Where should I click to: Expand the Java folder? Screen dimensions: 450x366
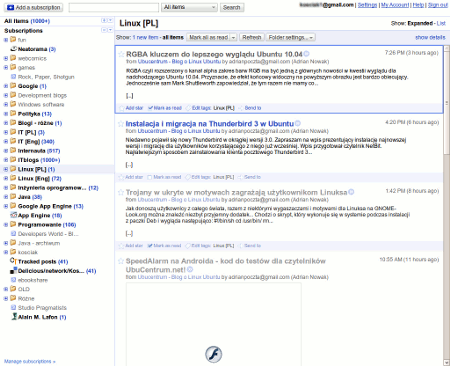coord(6,197)
